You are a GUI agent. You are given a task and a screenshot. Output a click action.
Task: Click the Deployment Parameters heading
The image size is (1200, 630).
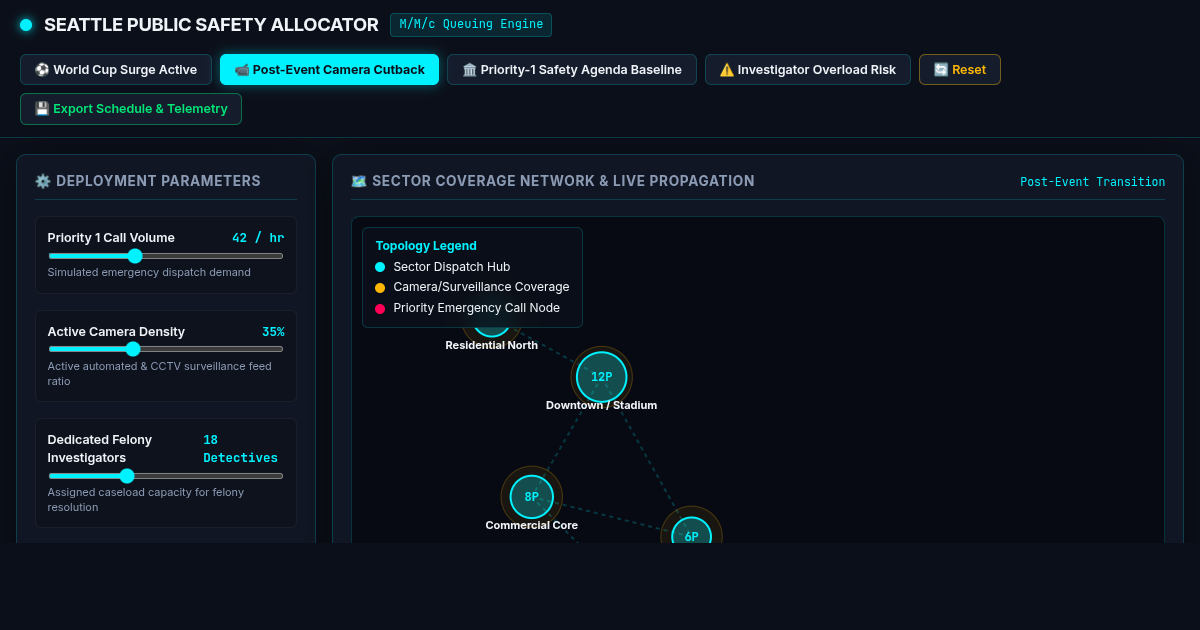pos(148,181)
